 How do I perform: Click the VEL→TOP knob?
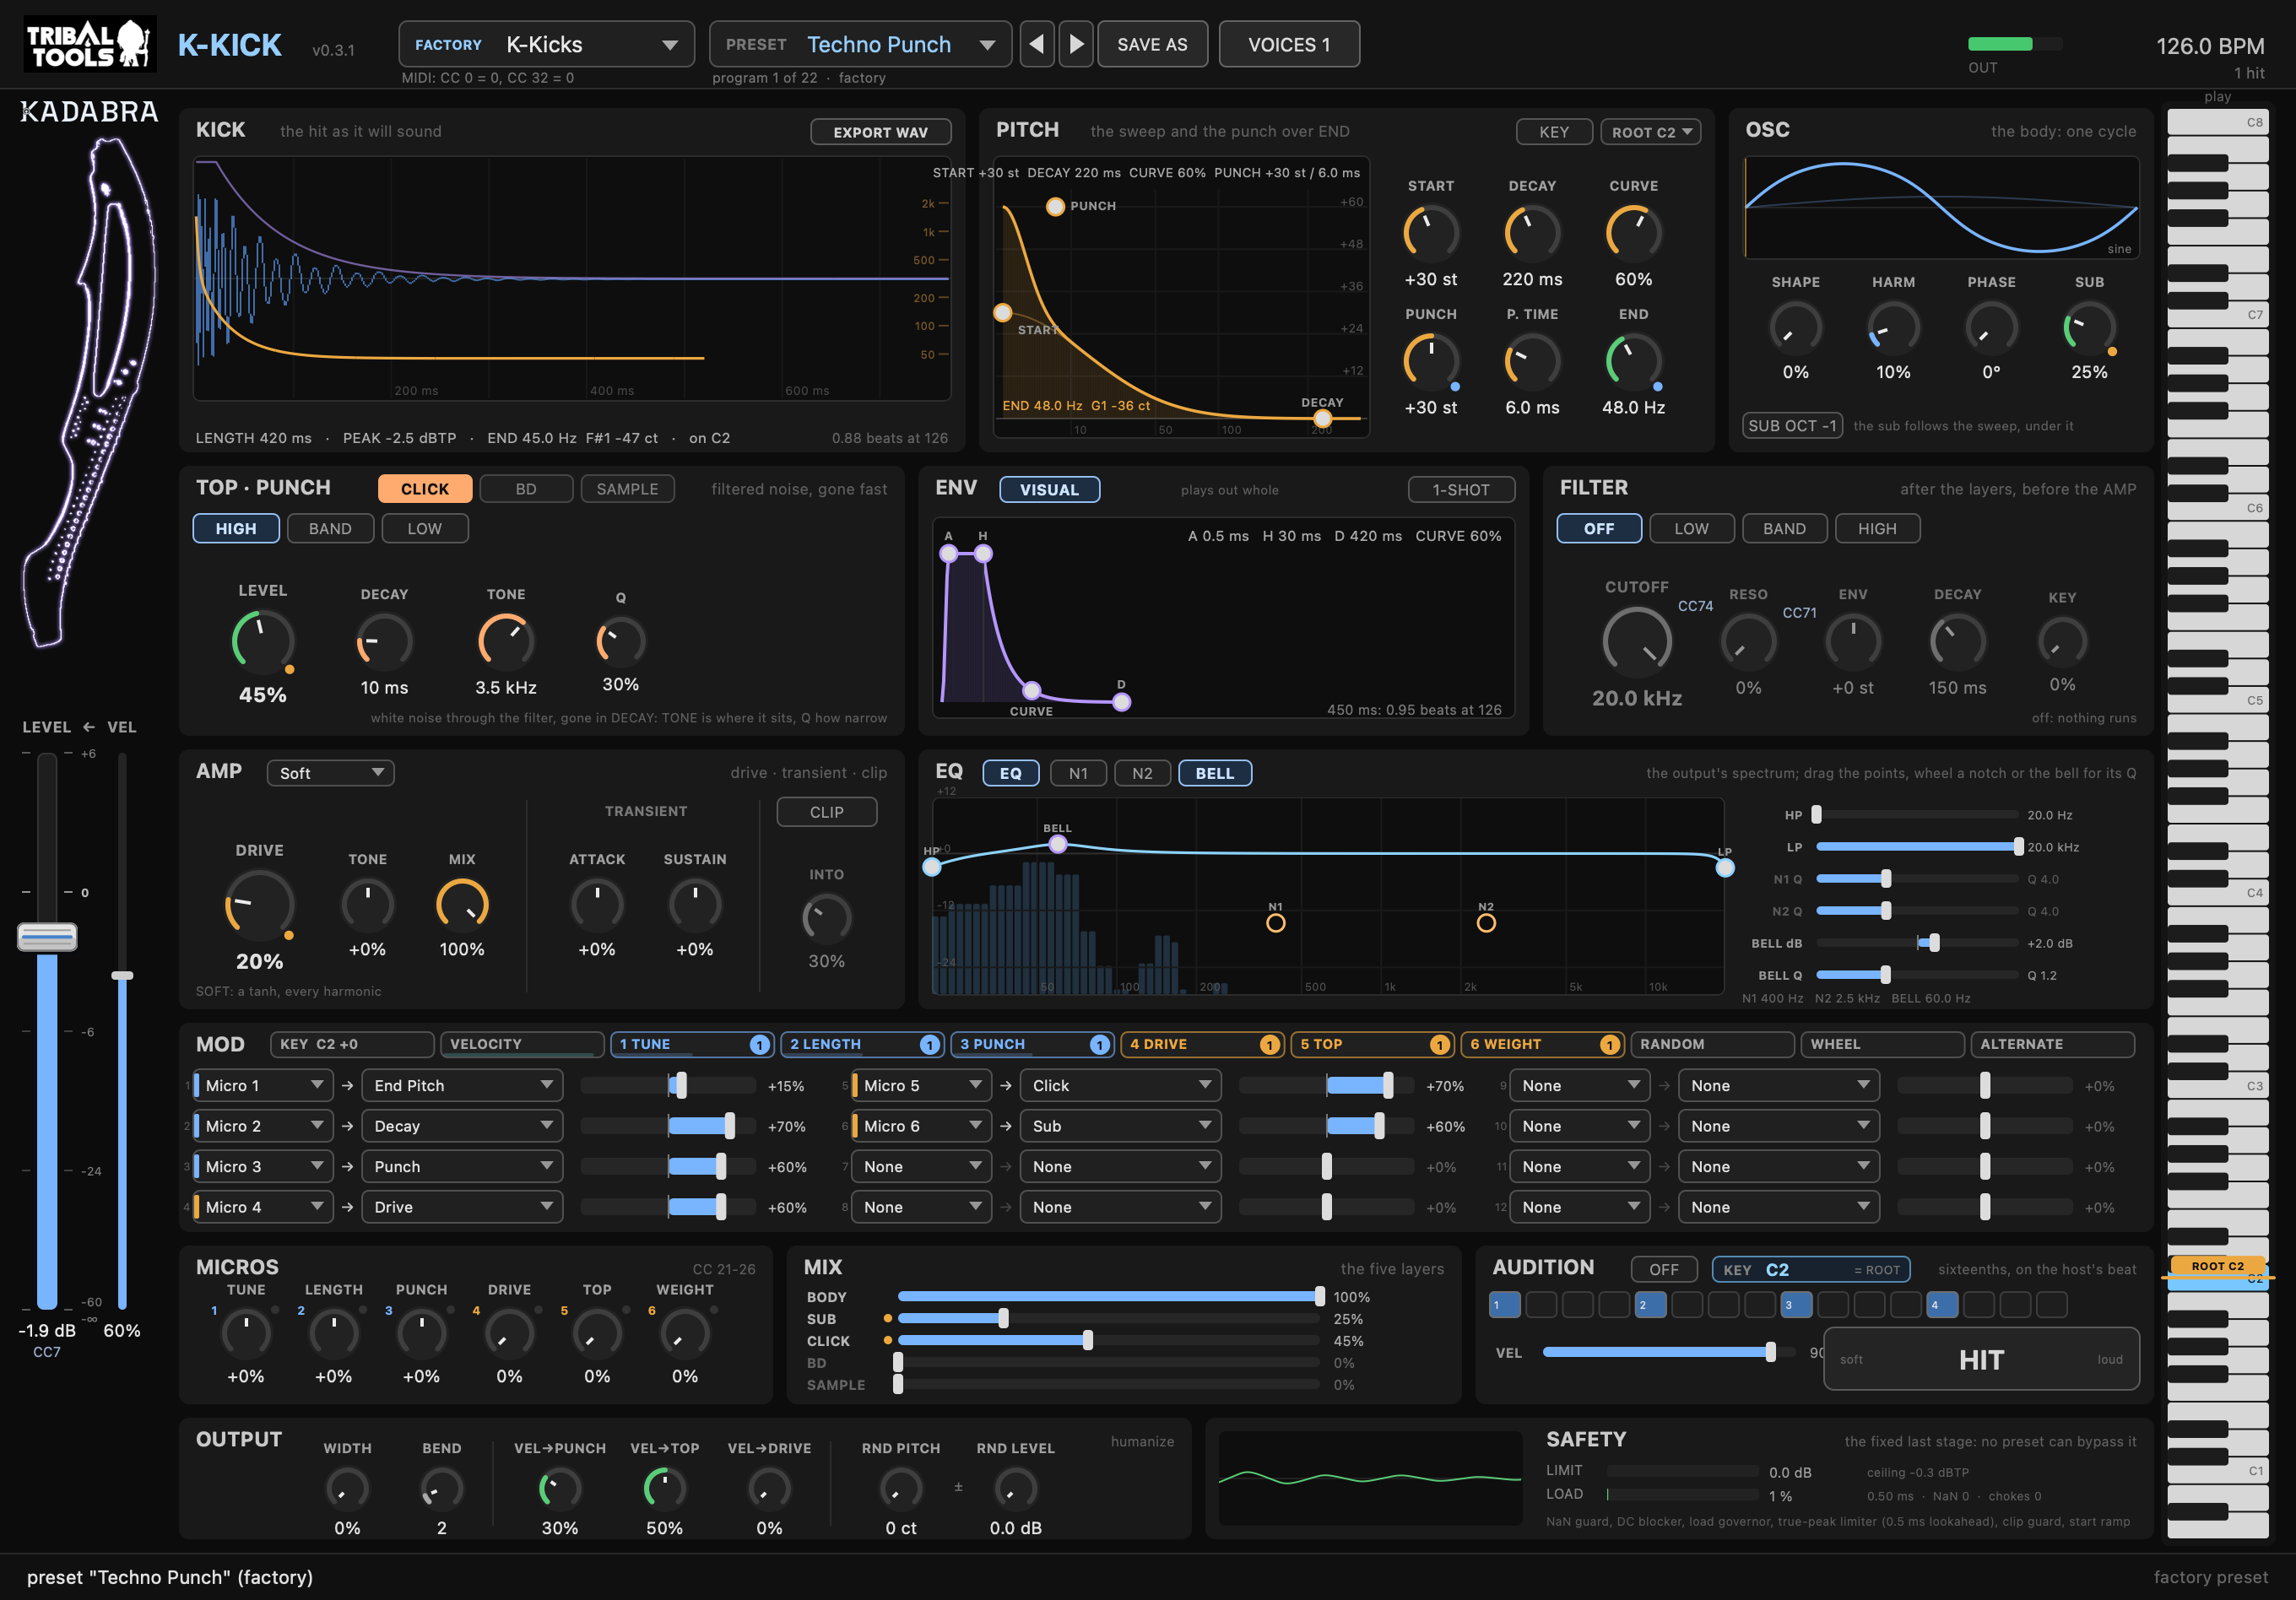click(664, 1488)
